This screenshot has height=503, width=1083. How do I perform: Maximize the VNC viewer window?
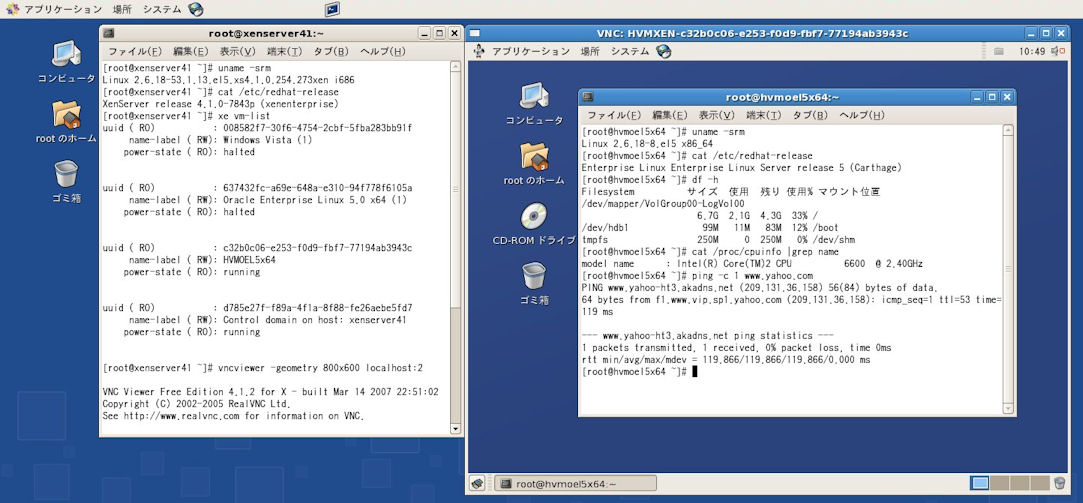(1046, 33)
